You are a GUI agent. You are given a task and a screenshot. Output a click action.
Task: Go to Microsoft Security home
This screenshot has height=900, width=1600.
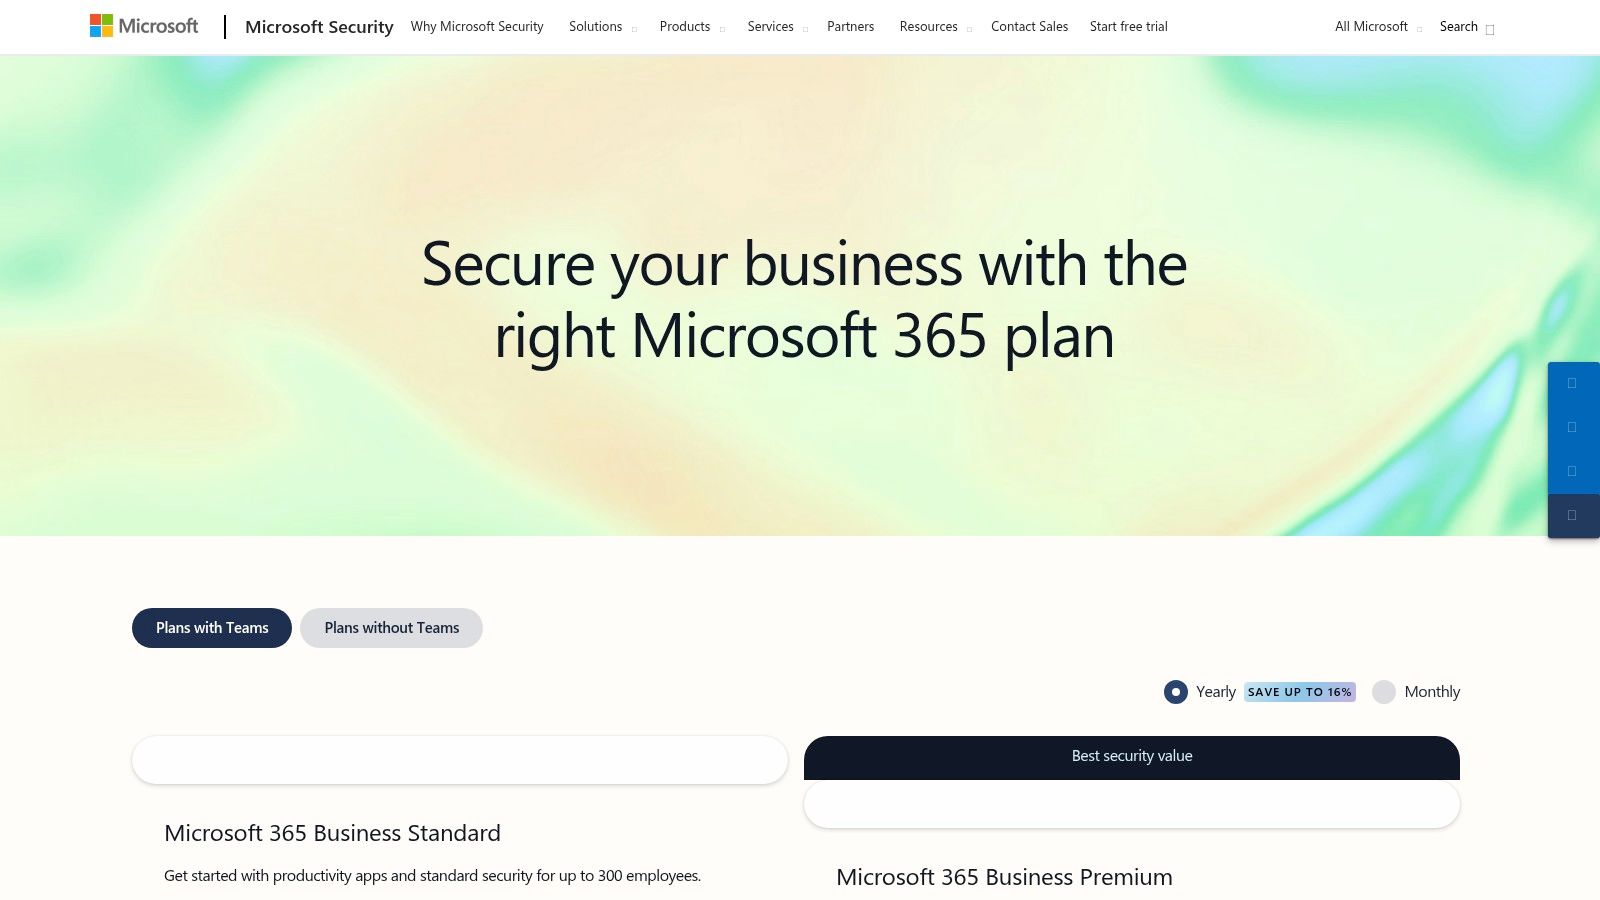(319, 27)
